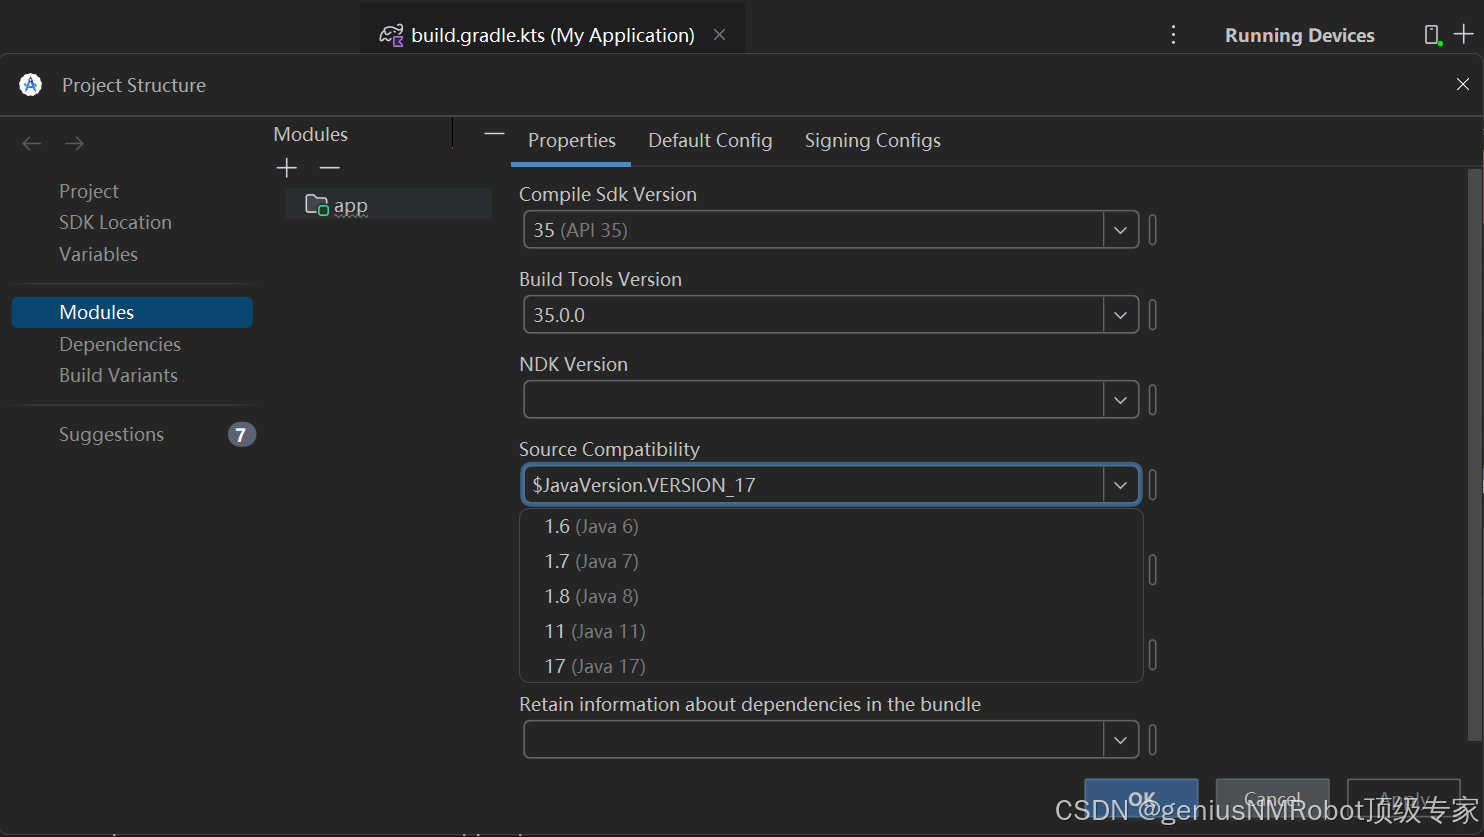Click the Android Studio logo icon

tap(31, 85)
